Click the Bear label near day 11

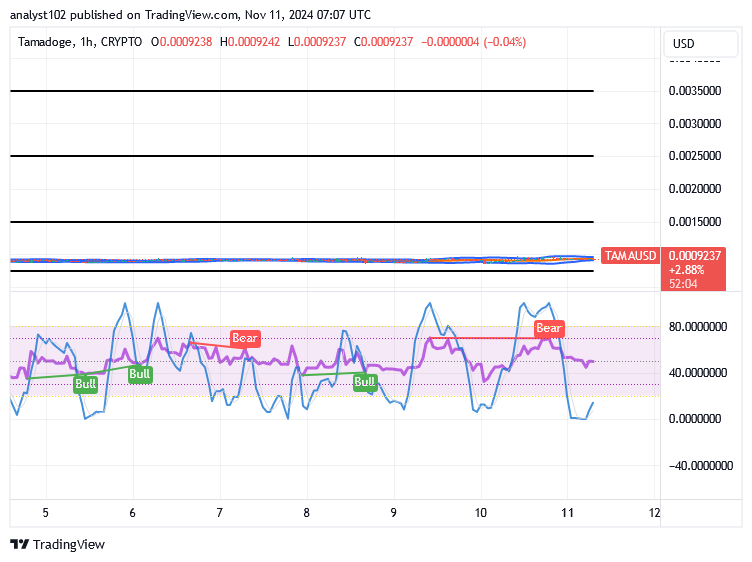pos(549,328)
